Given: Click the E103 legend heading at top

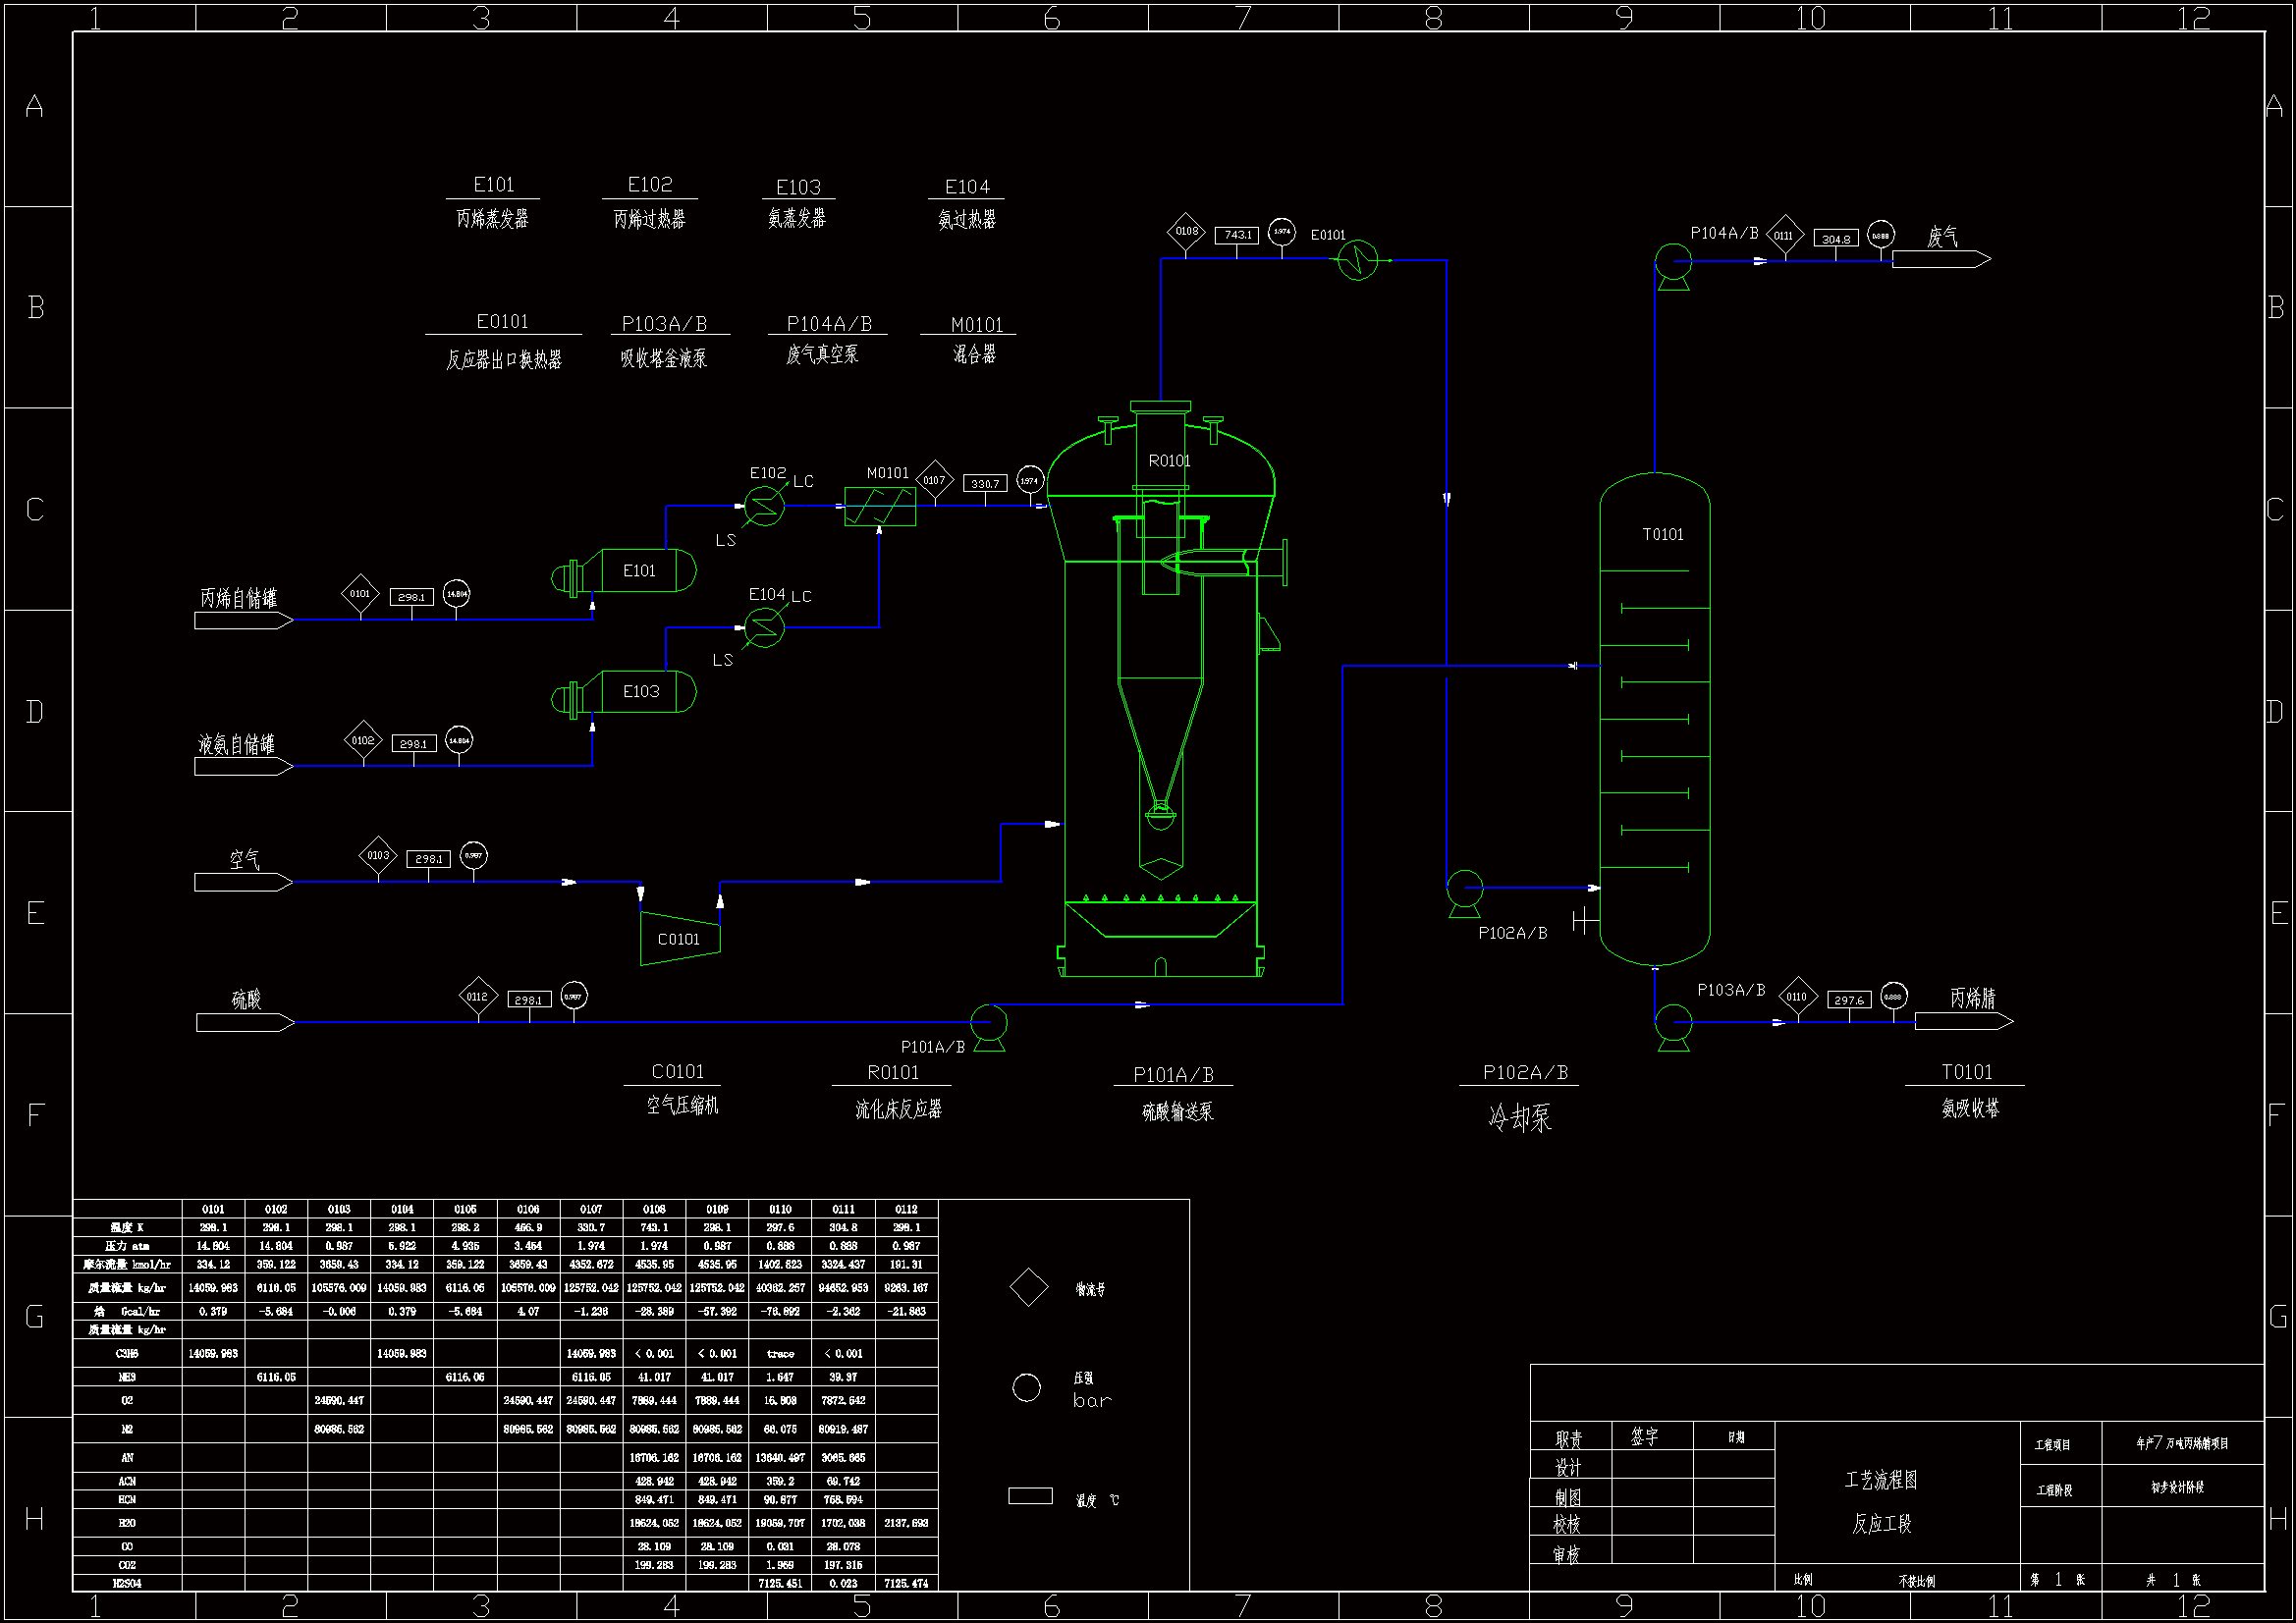Looking at the screenshot, I should 798,188.
